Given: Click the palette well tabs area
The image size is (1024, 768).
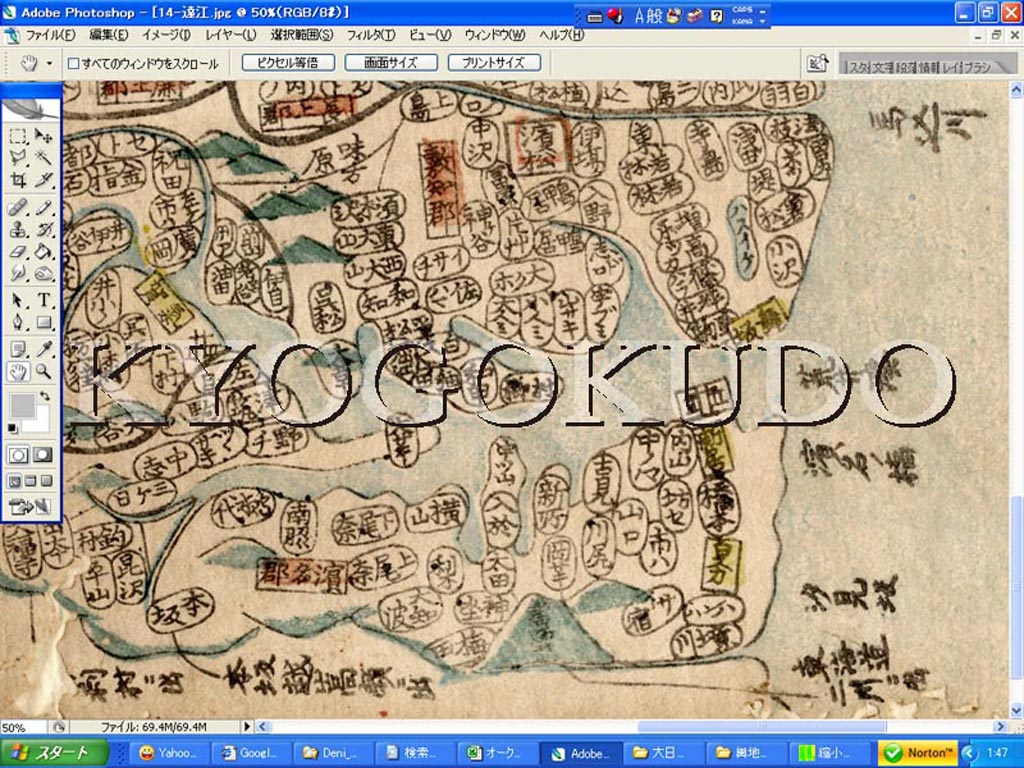Looking at the screenshot, I should coord(927,64).
